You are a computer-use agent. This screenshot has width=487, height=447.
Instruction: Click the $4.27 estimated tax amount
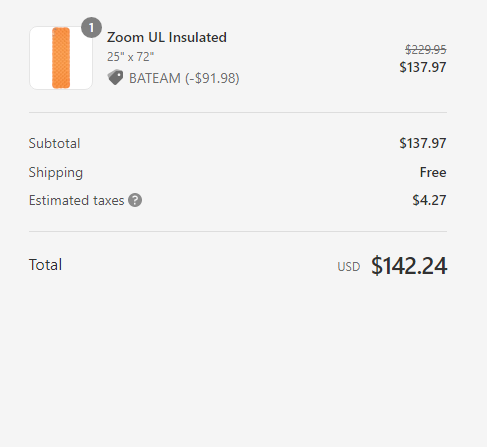click(x=429, y=200)
